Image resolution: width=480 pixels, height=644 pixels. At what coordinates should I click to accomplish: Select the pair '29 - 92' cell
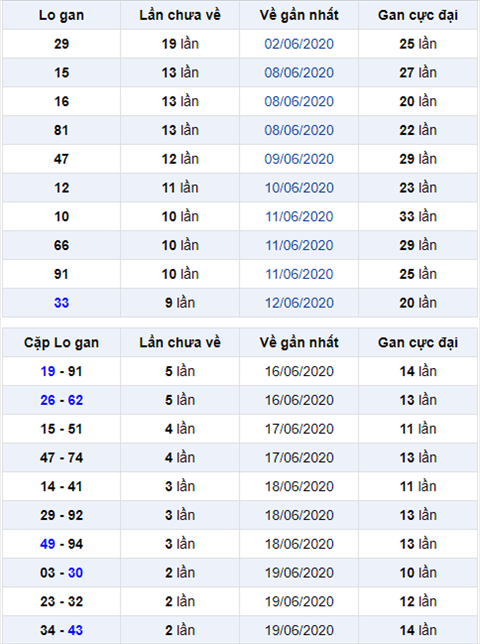pos(61,515)
